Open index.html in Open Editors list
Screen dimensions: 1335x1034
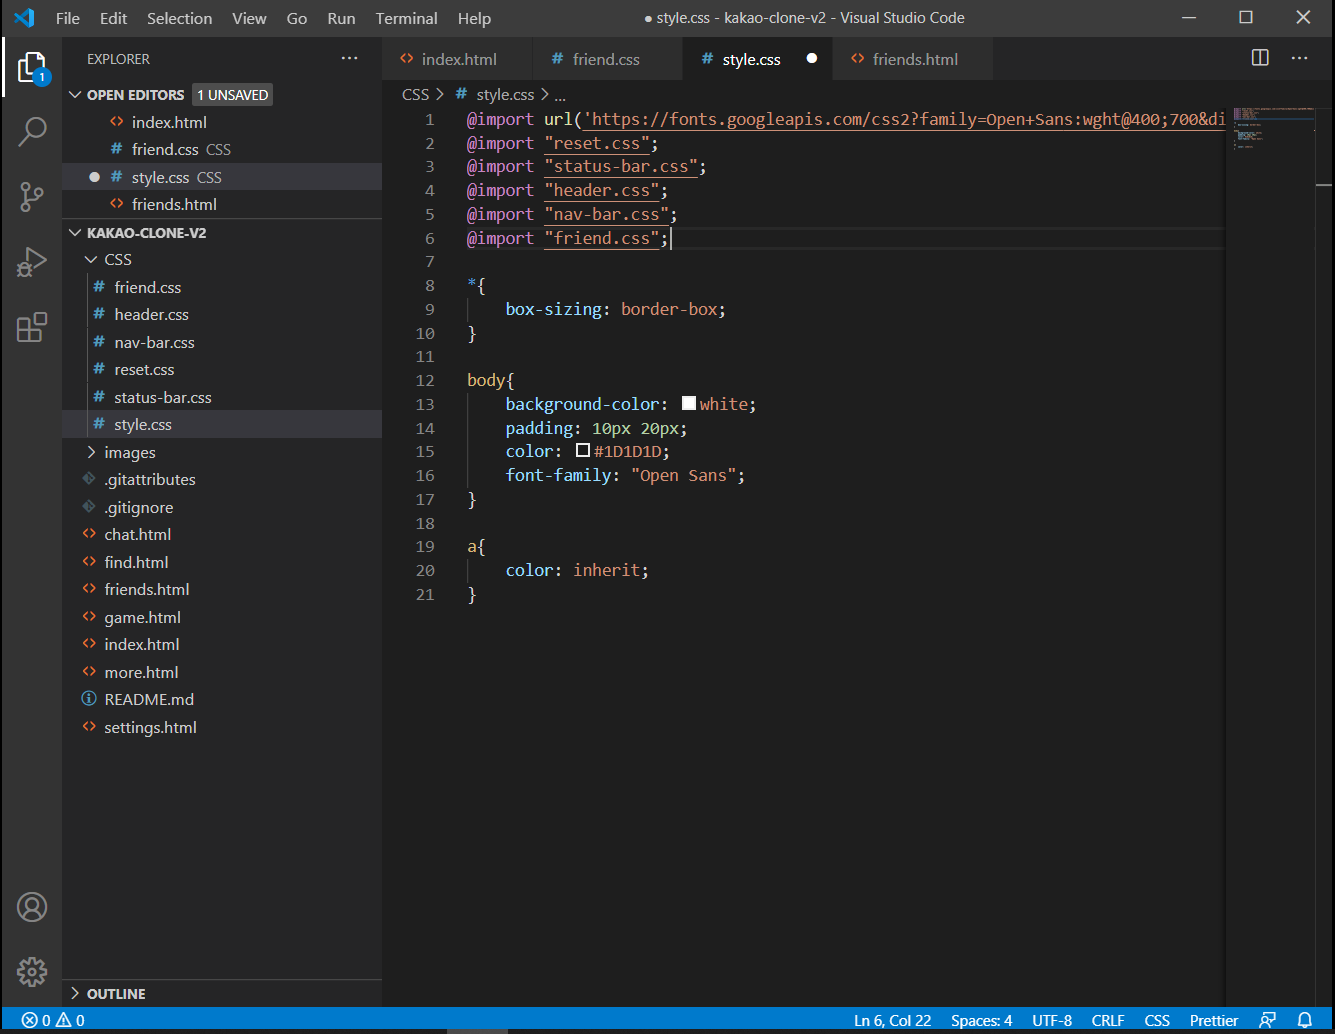click(222, 122)
